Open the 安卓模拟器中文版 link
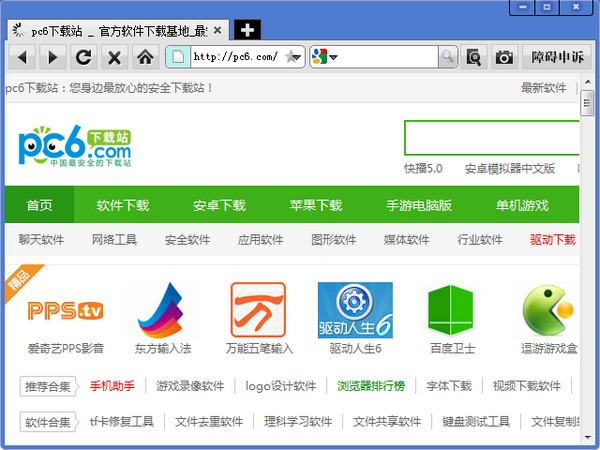 pyautogui.click(x=510, y=168)
